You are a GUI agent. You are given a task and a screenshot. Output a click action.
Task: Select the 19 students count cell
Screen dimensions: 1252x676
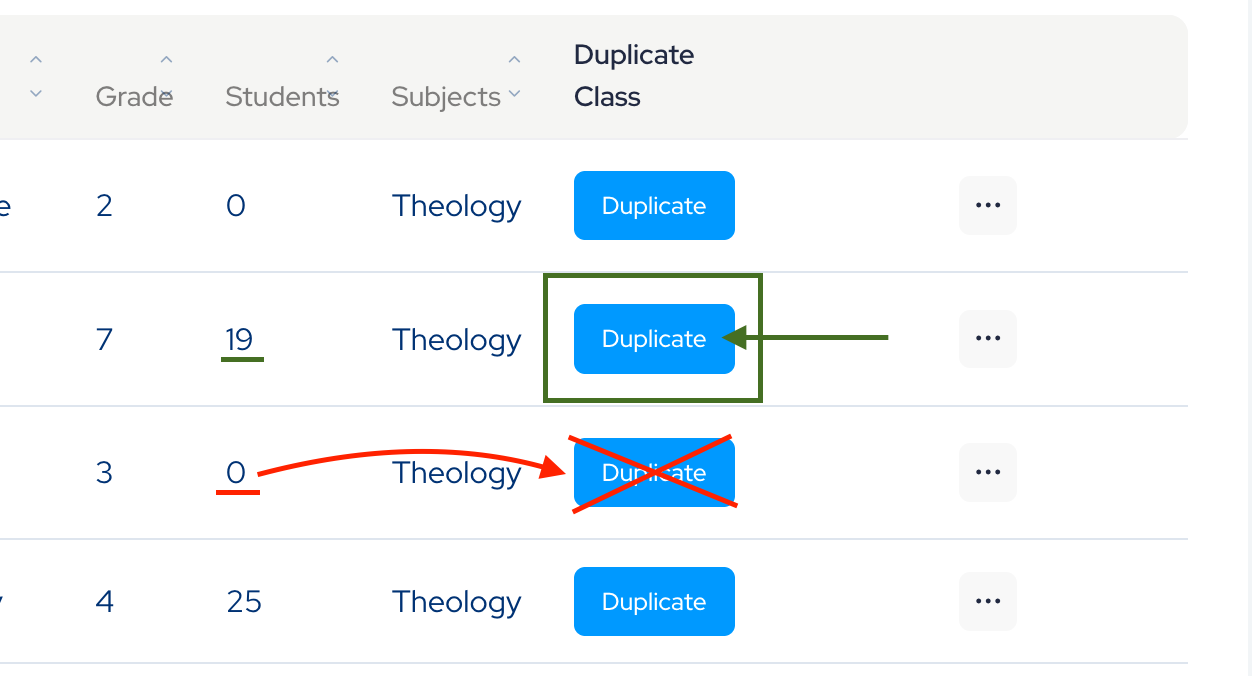click(x=239, y=340)
